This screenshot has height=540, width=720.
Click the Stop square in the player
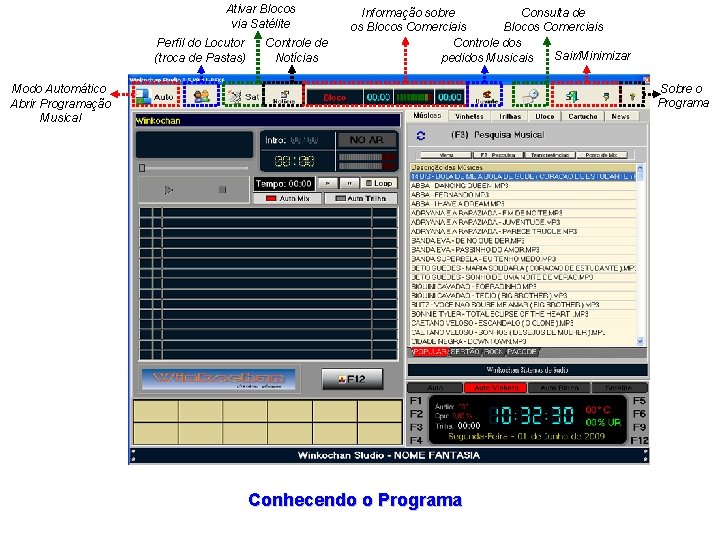pyautogui.click(x=222, y=190)
